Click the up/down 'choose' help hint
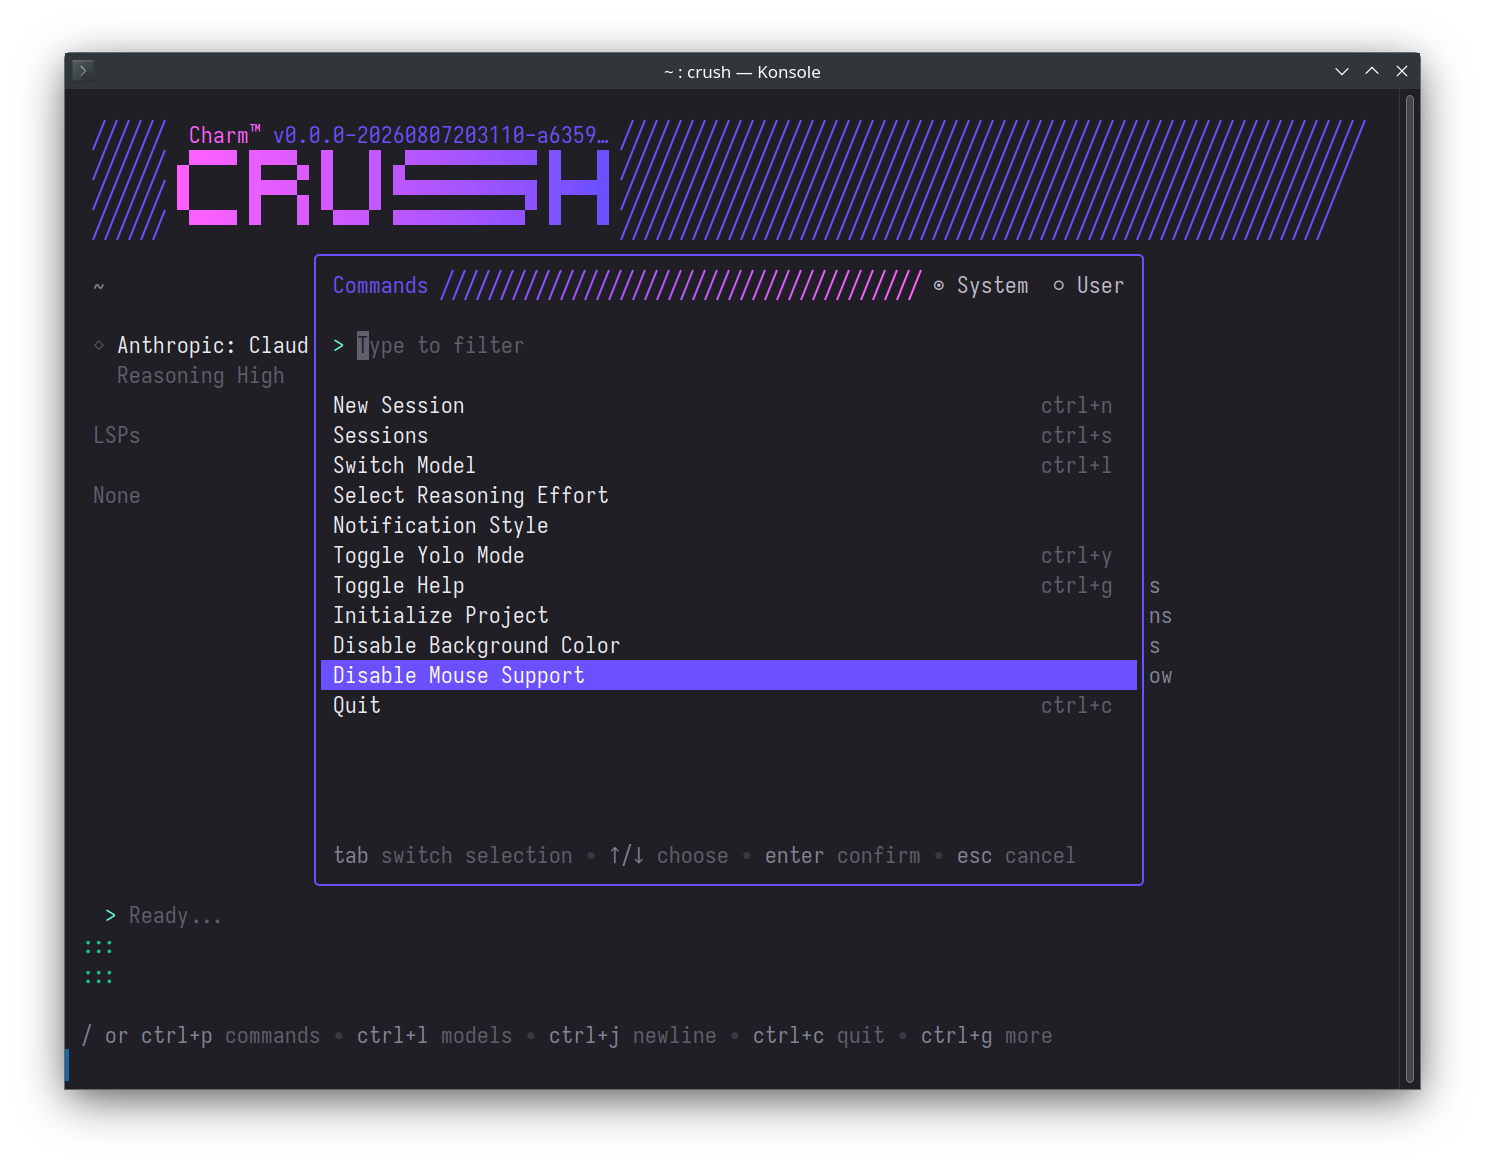This screenshot has height=1166, width=1485. pos(669,856)
